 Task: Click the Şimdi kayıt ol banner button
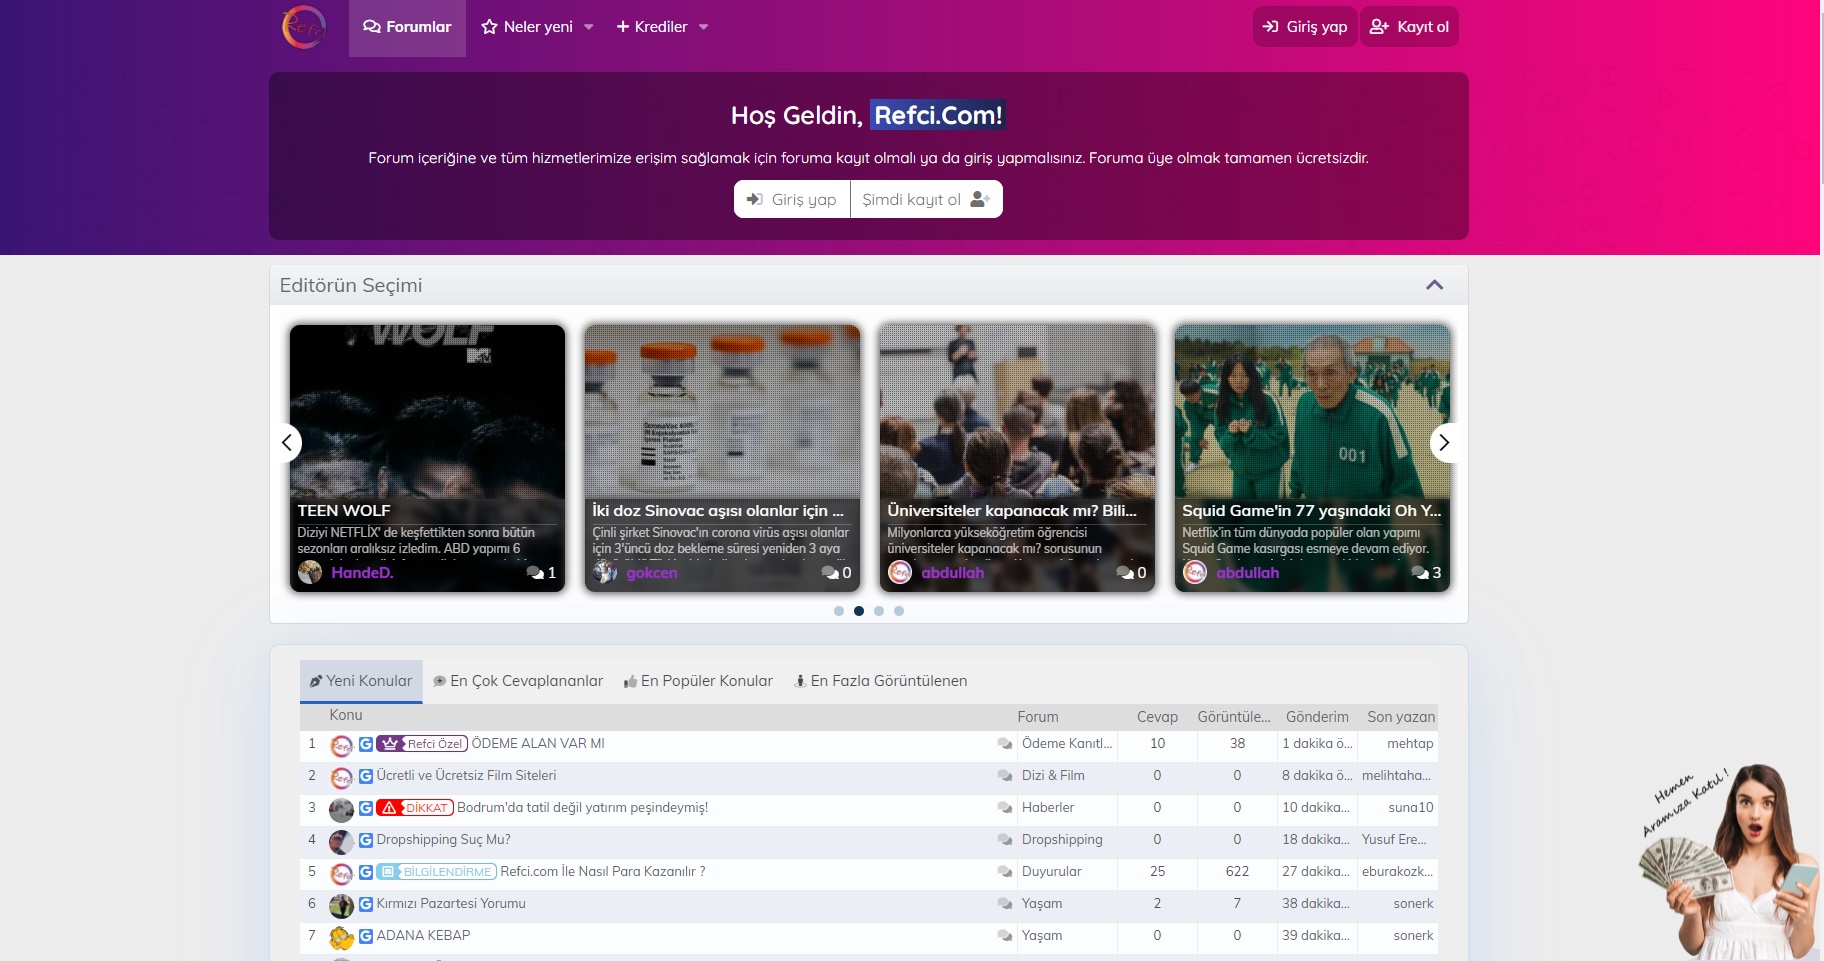926,199
